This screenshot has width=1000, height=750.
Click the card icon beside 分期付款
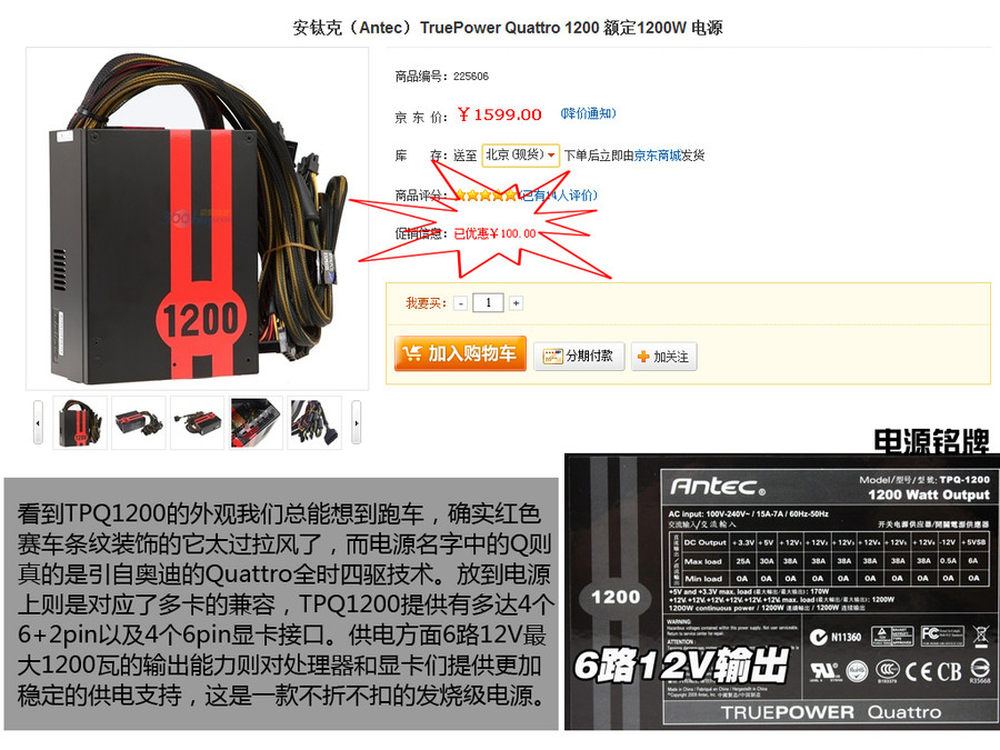(x=552, y=356)
